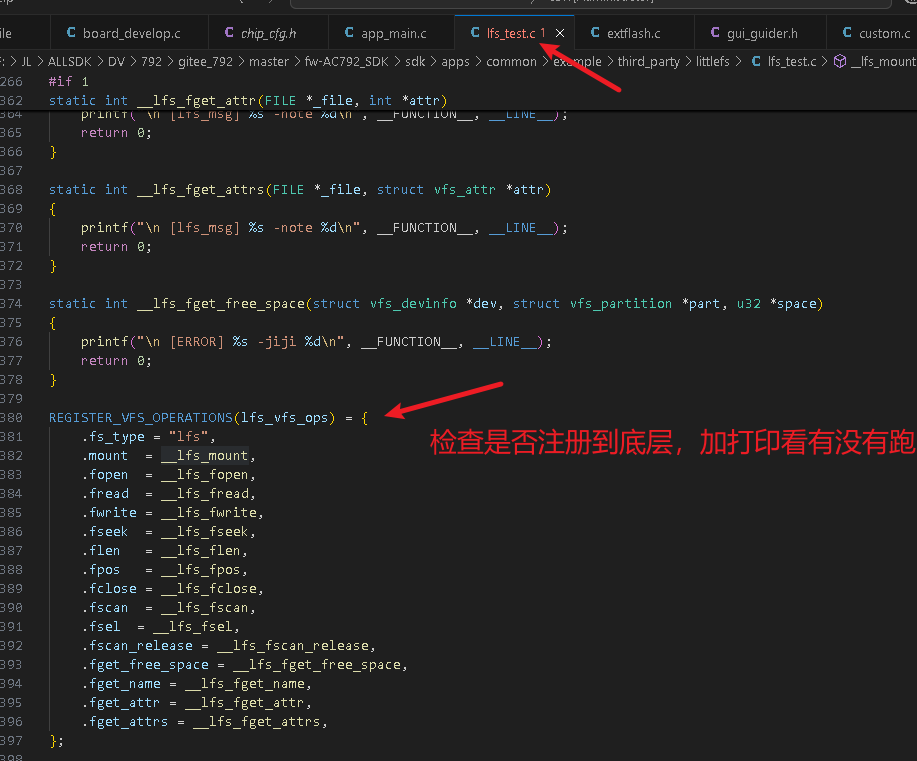Click the sdk breadcrumb segment
This screenshot has height=761, width=917.
(x=415, y=61)
